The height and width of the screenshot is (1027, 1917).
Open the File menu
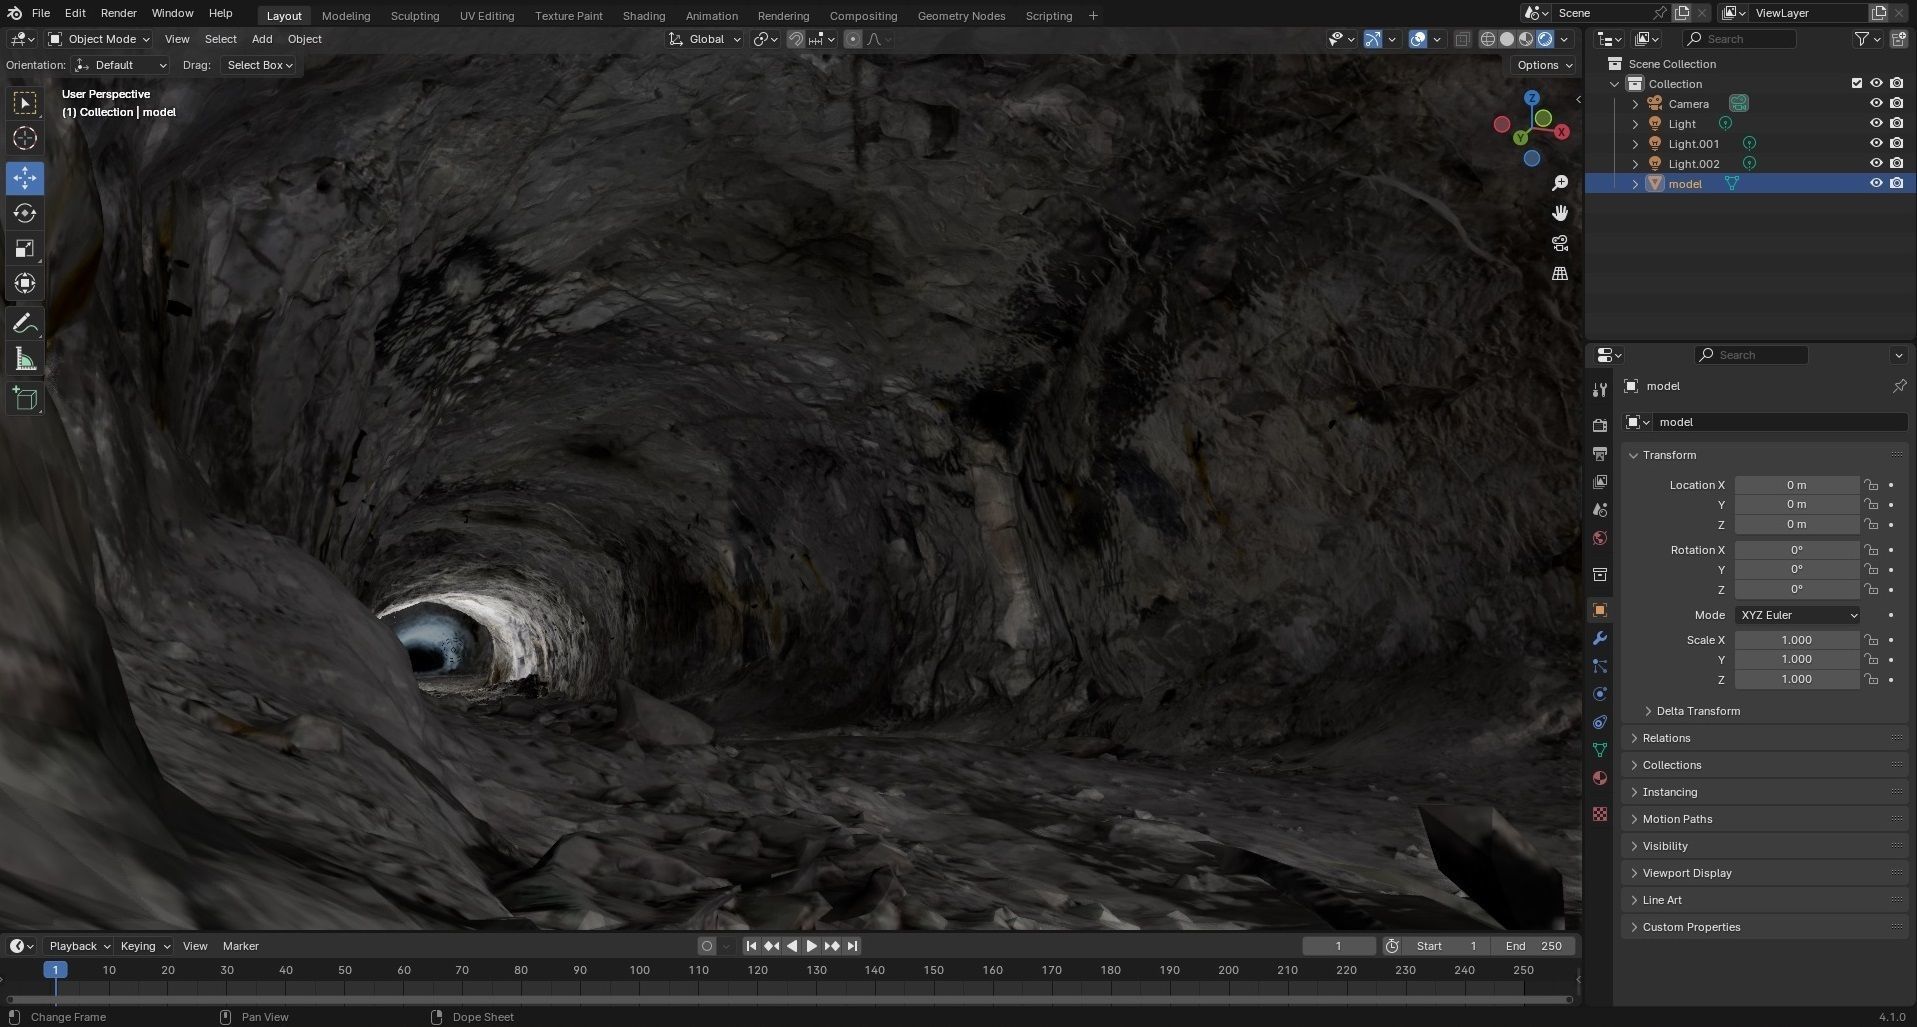[x=41, y=13]
